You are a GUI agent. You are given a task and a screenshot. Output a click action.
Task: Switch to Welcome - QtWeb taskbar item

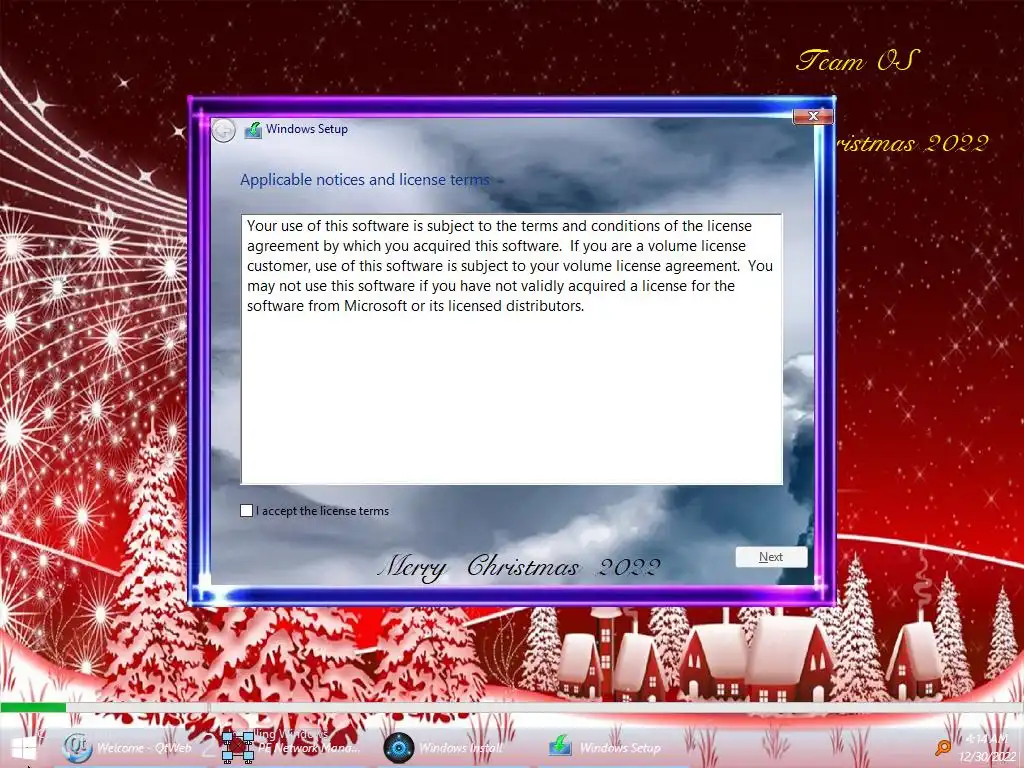(128, 748)
